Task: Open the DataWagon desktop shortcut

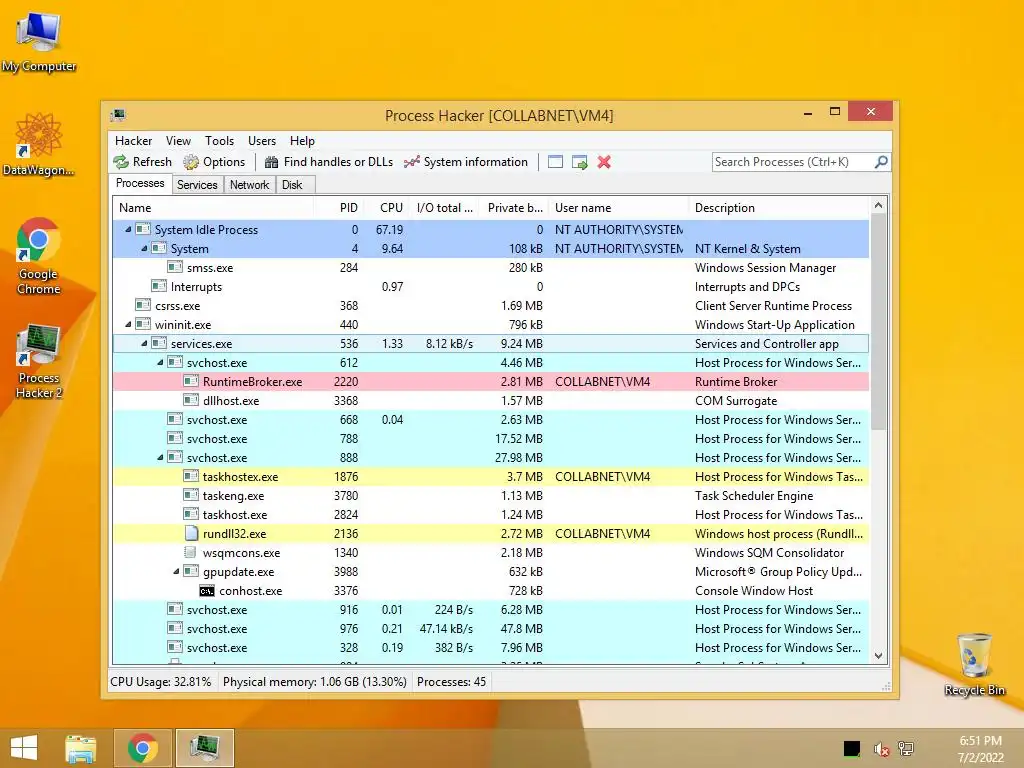Action: (39, 145)
